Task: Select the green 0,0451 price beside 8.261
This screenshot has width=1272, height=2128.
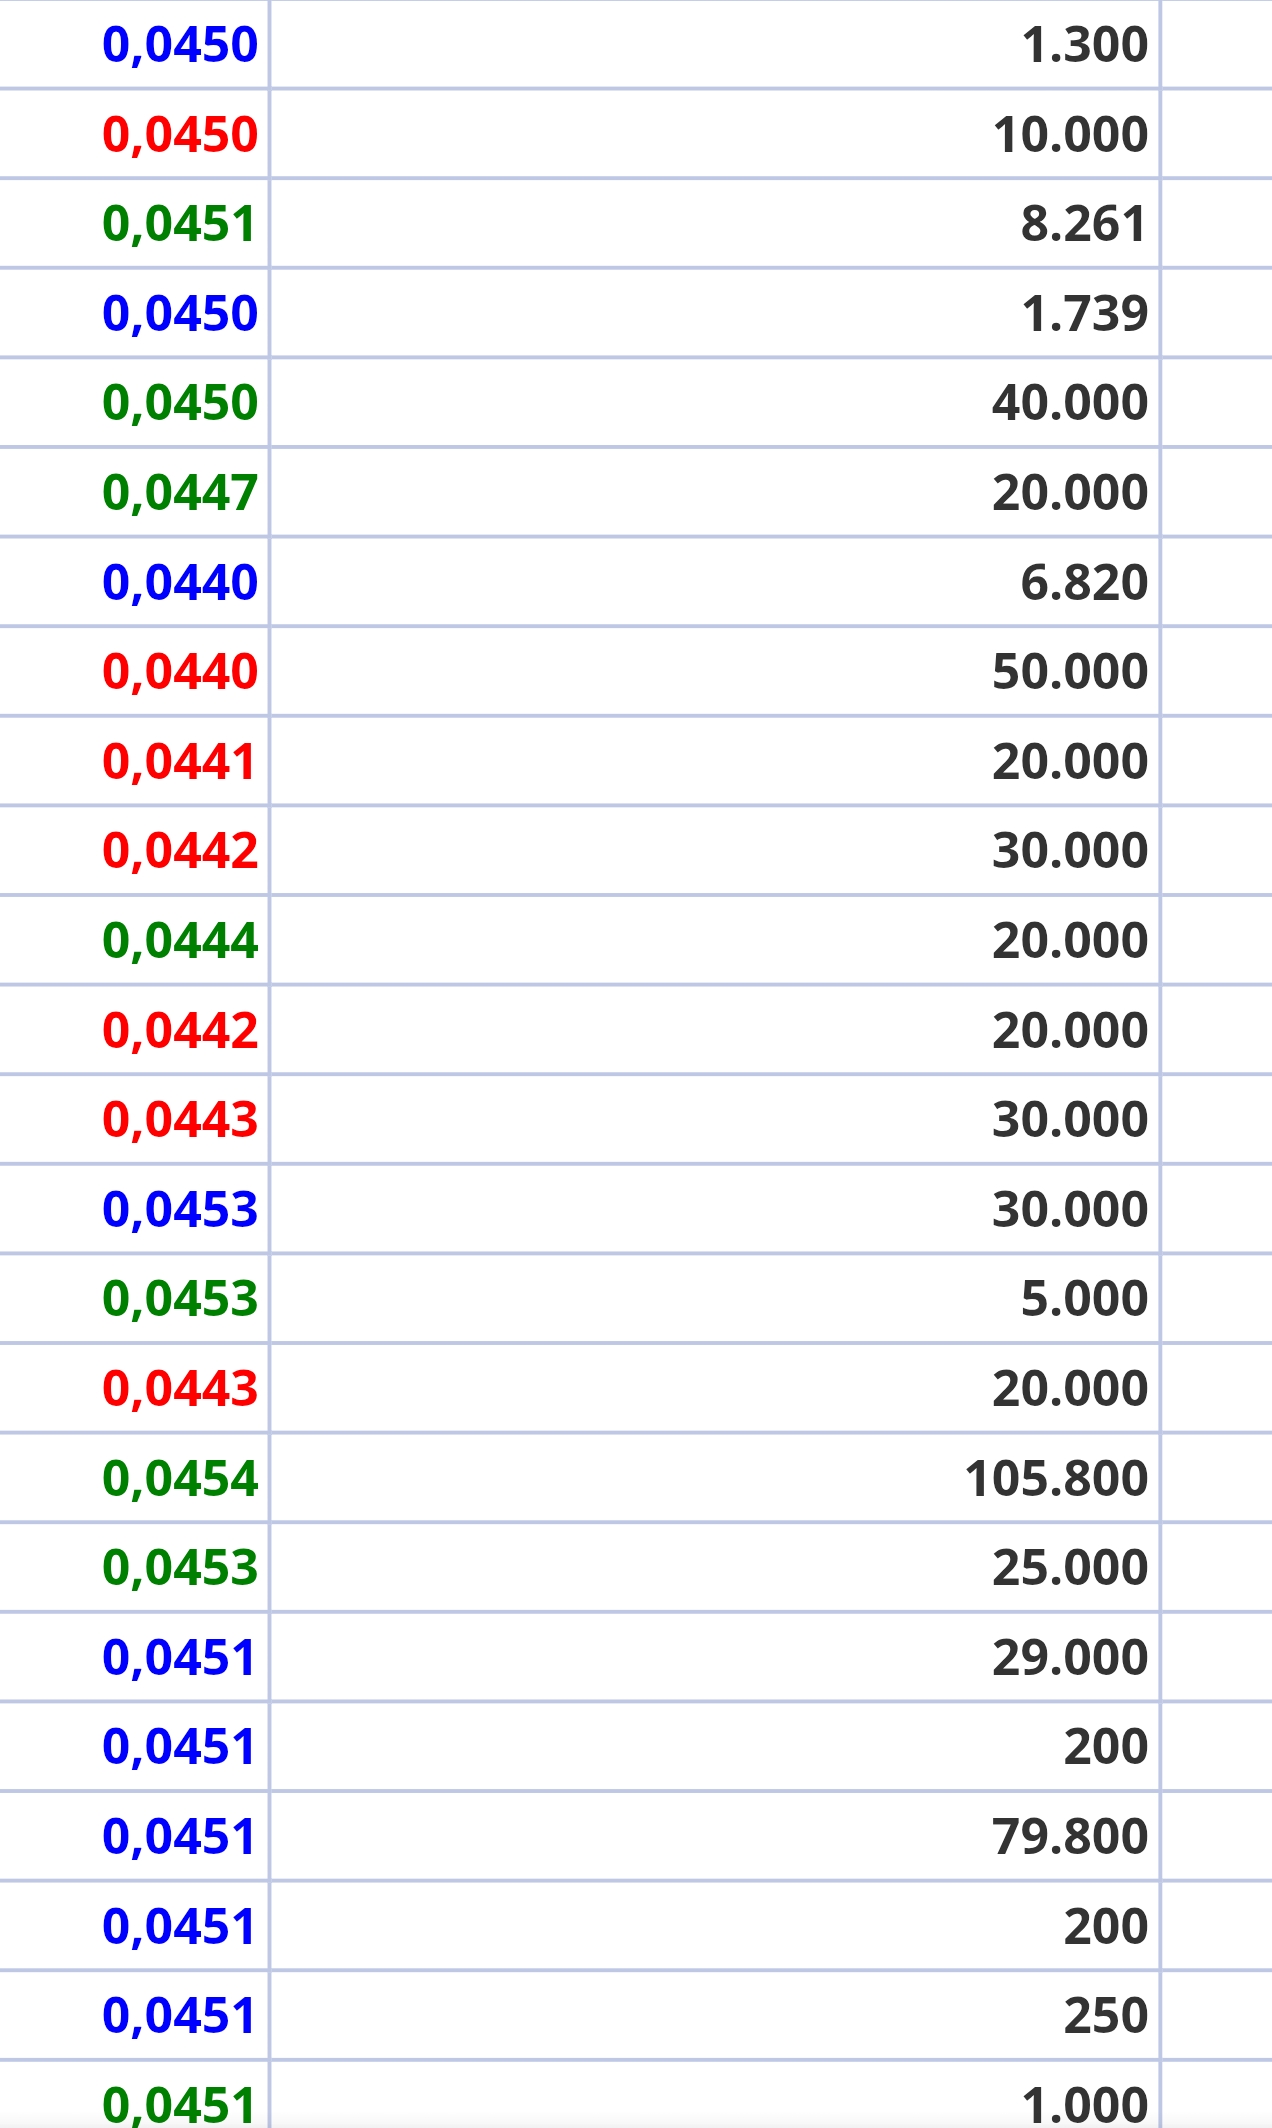Action: (180, 224)
